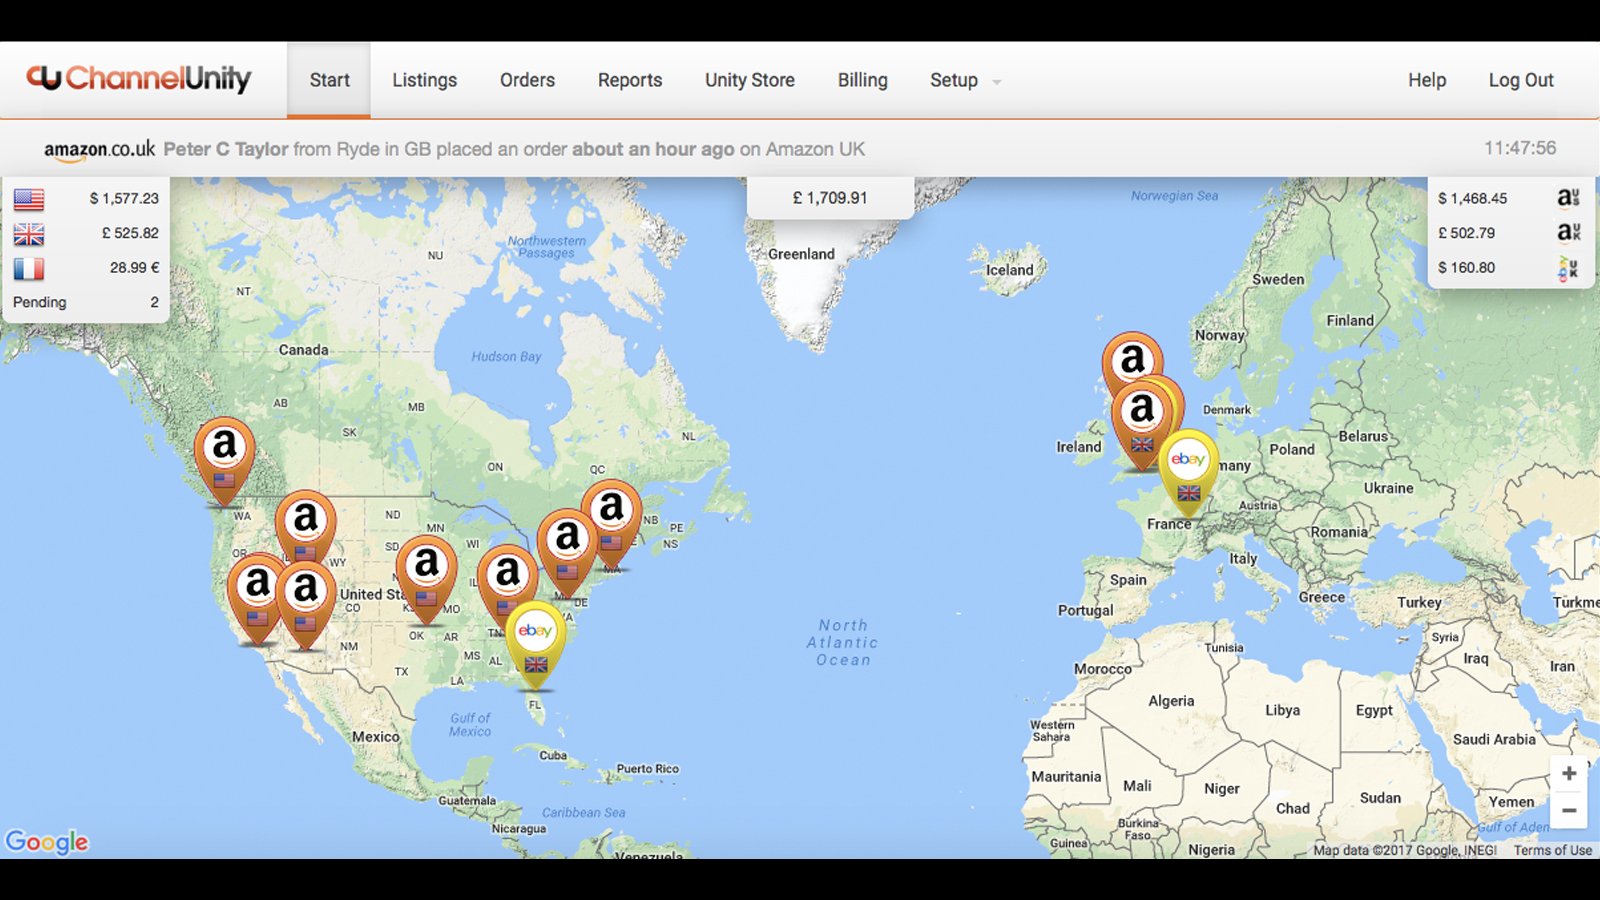Go to the Unity Store page
Image resolution: width=1600 pixels, height=900 pixels.
749,80
